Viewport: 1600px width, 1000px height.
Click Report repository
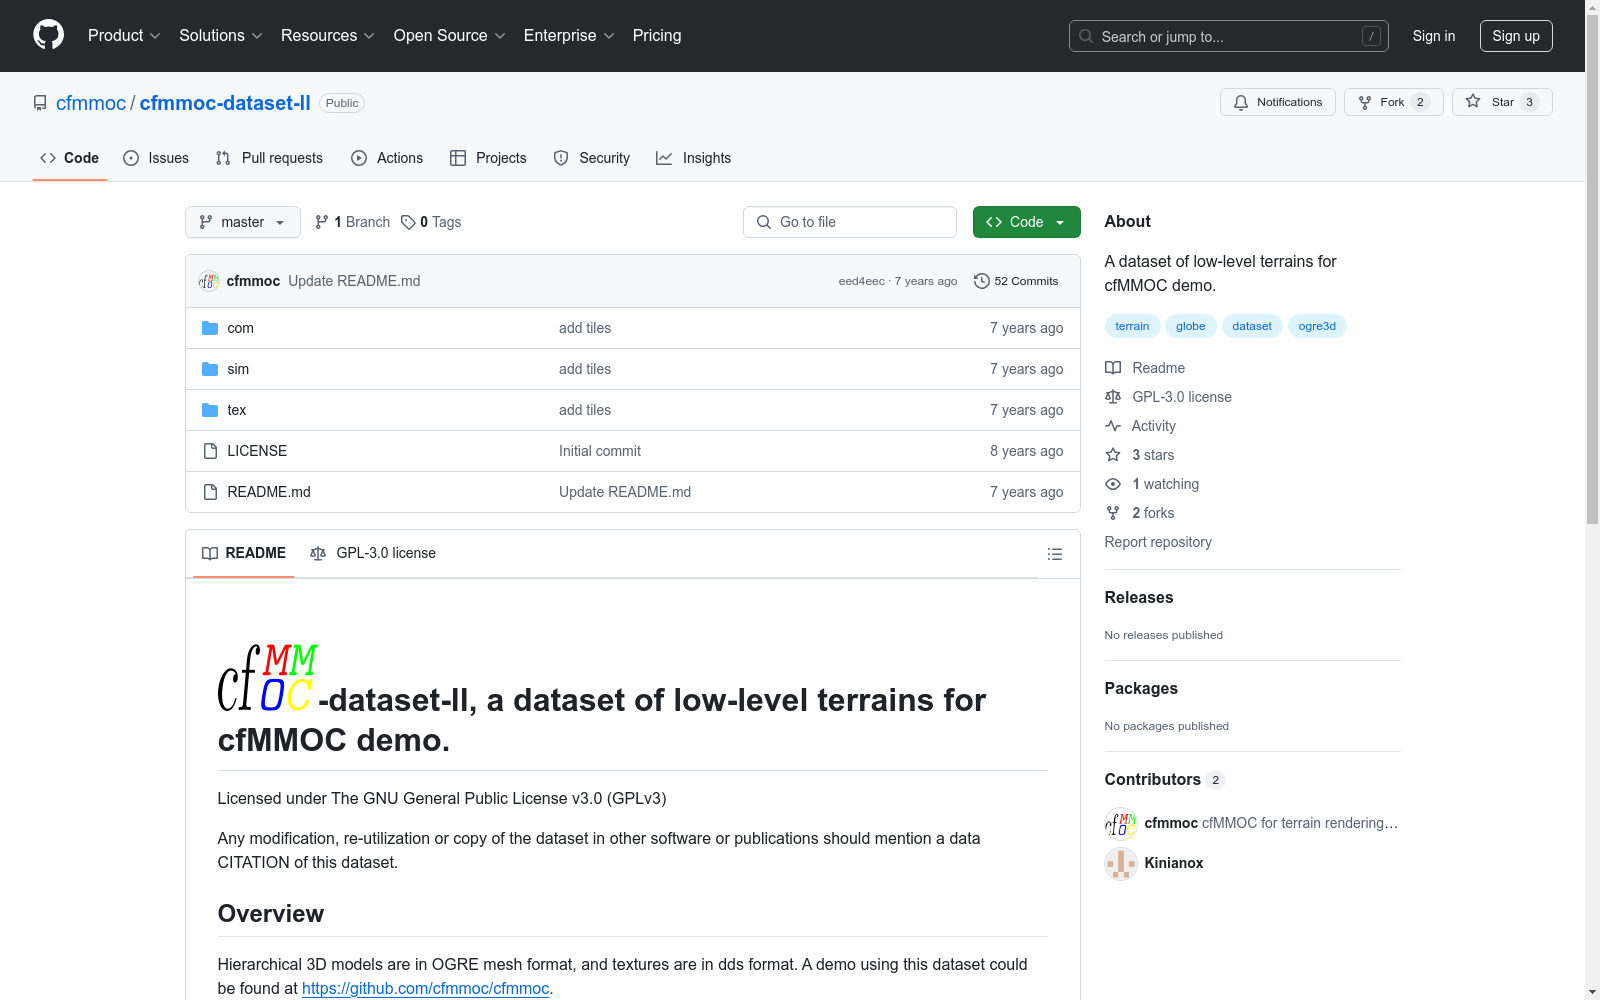(x=1158, y=542)
